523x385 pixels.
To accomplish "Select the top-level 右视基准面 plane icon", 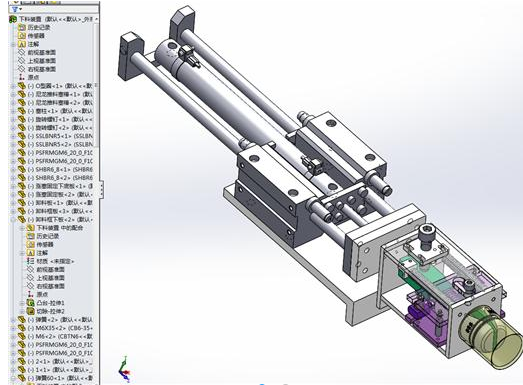I will pyautogui.click(x=22, y=69).
